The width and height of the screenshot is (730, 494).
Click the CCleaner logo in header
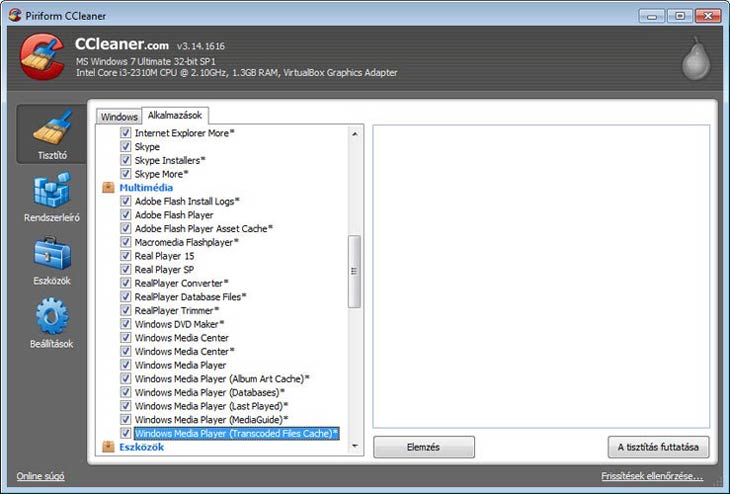[x=42, y=56]
